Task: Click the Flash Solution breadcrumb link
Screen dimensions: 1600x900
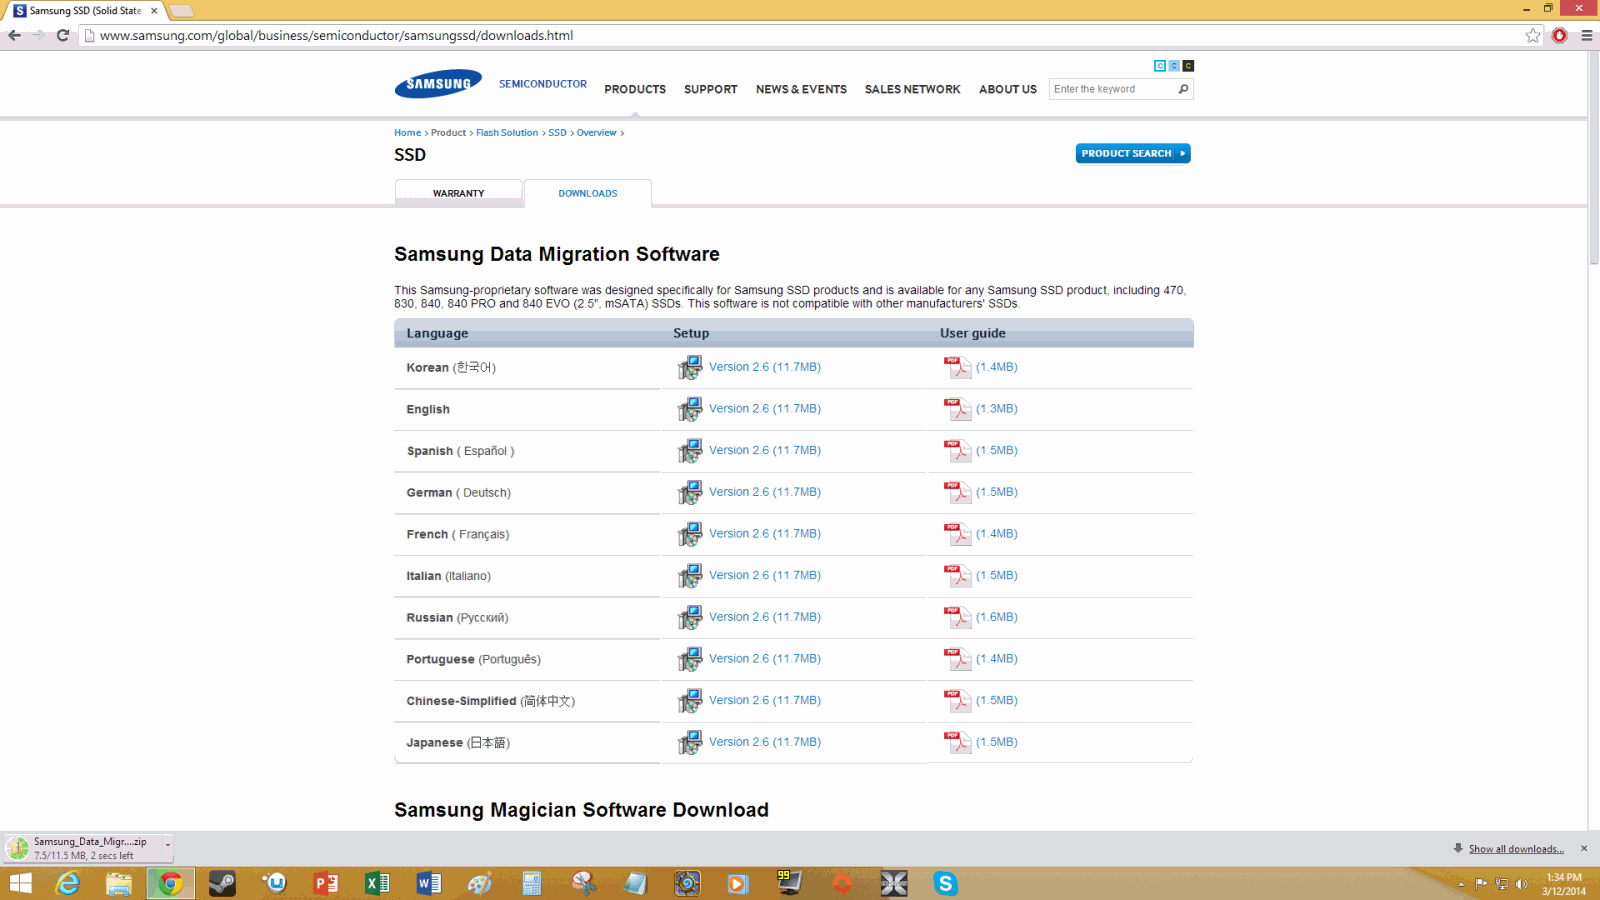Action: coord(507,132)
